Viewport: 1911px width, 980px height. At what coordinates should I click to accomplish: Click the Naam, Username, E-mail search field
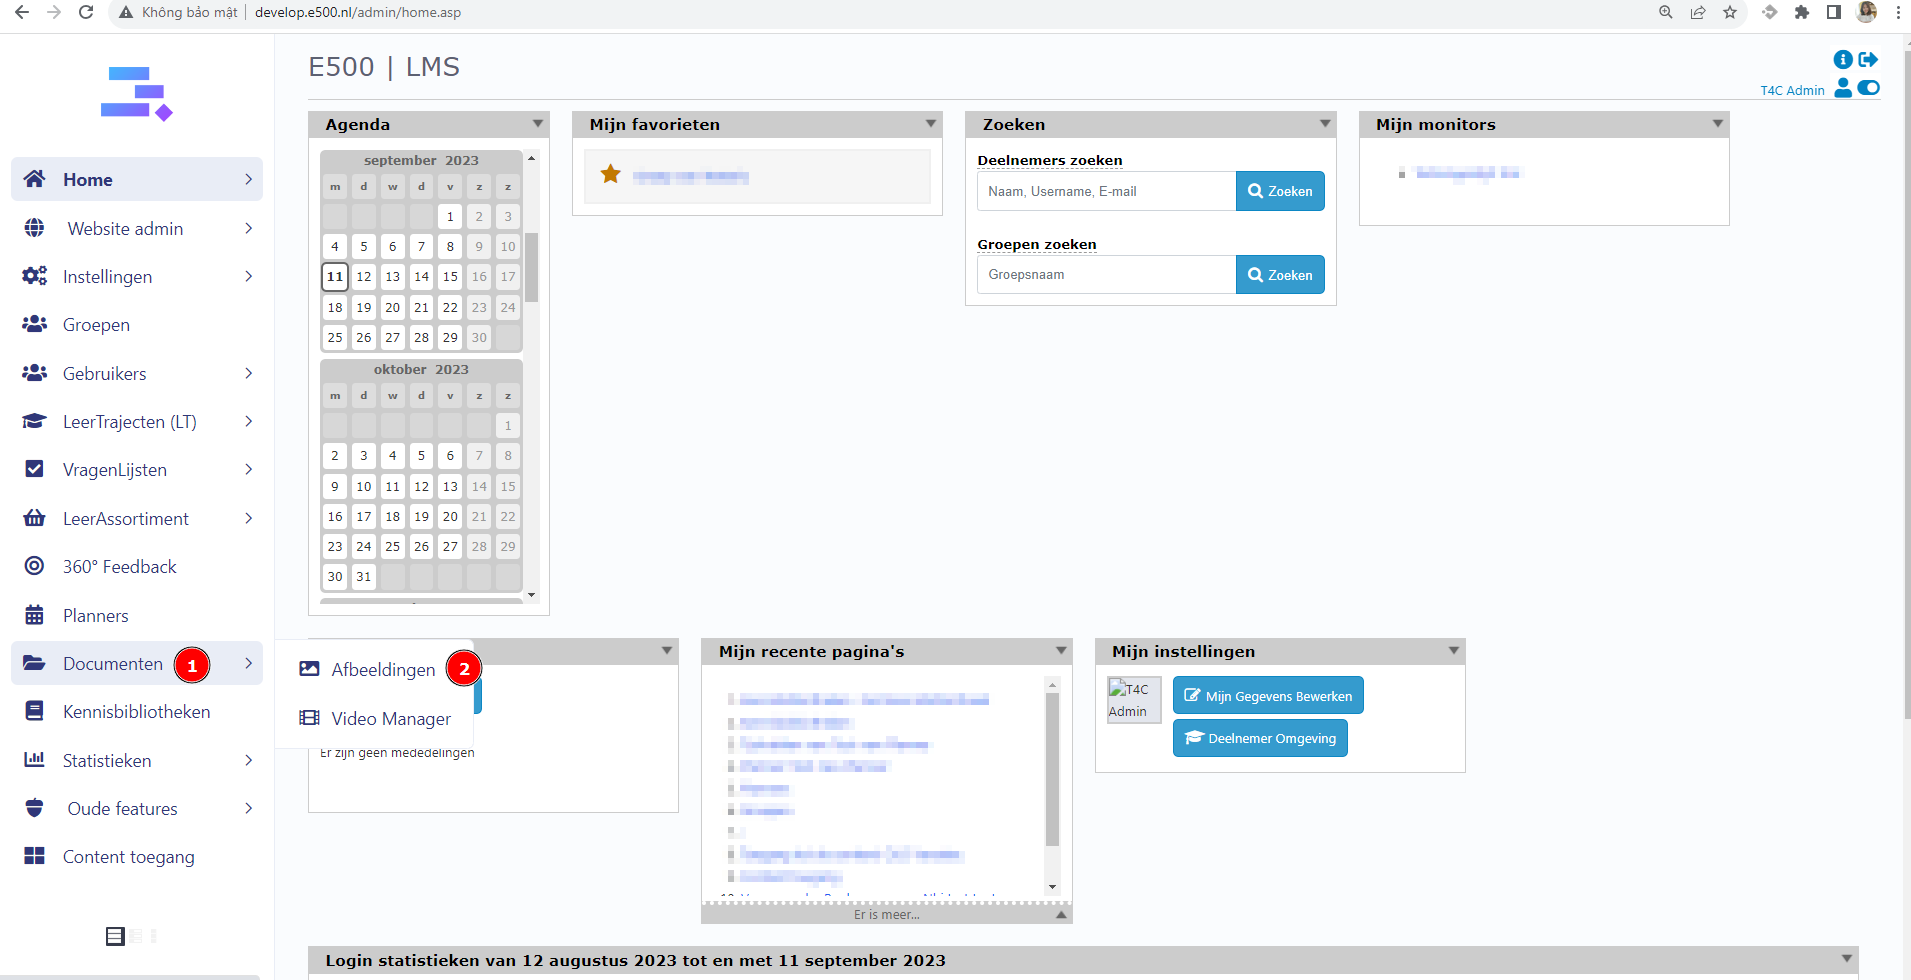point(1105,192)
